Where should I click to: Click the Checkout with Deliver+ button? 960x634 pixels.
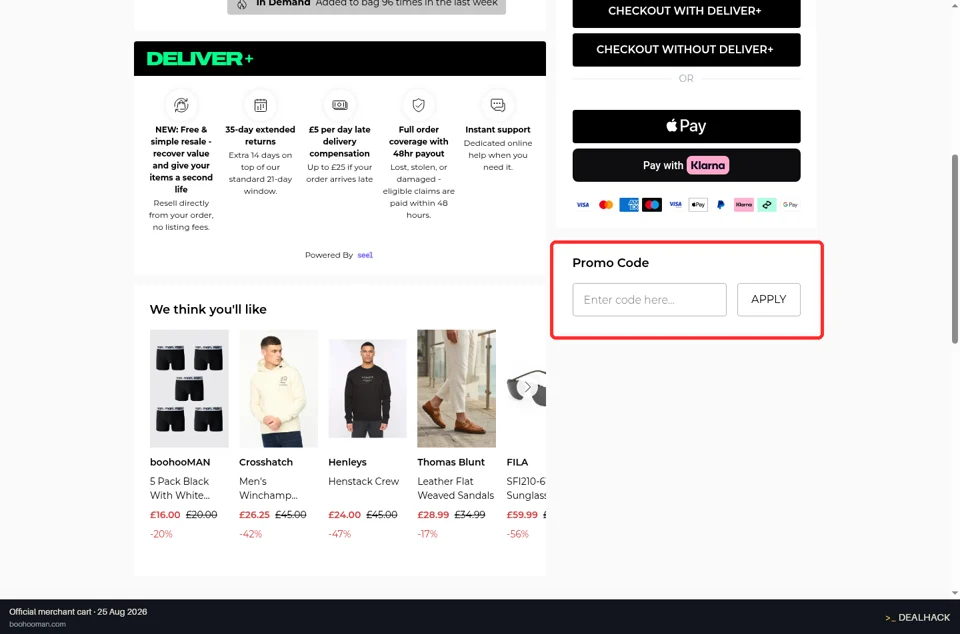click(x=686, y=12)
